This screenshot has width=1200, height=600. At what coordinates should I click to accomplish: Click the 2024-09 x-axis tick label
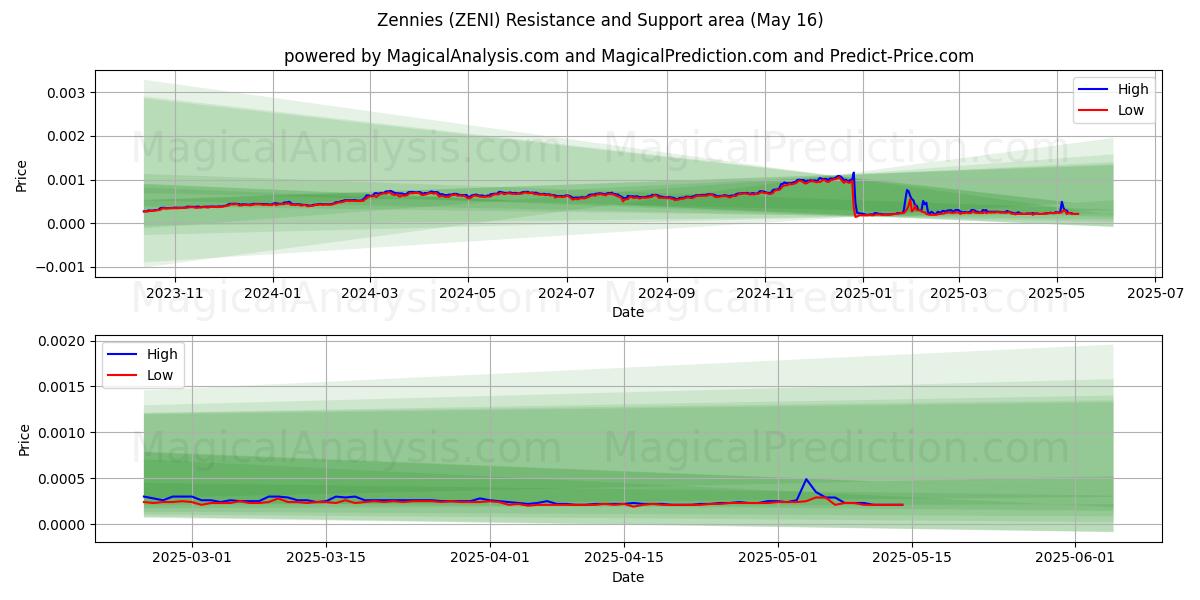[x=667, y=294]
